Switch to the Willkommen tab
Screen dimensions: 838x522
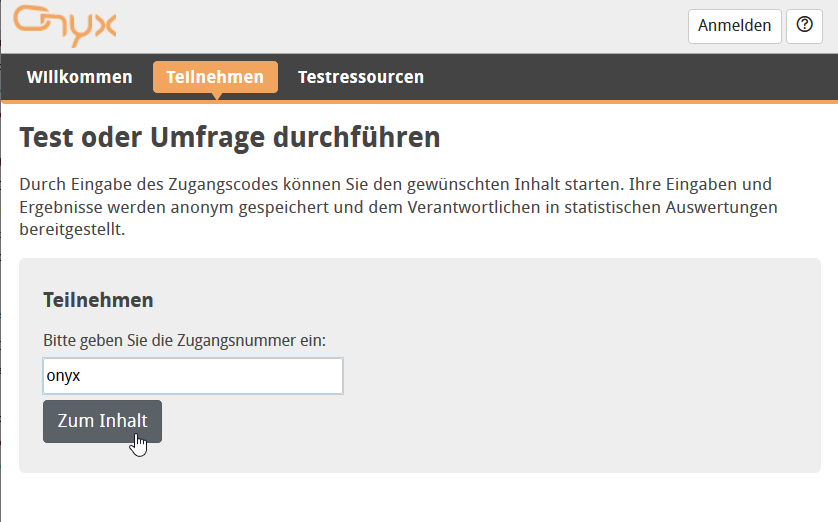[x=79, y=77]
